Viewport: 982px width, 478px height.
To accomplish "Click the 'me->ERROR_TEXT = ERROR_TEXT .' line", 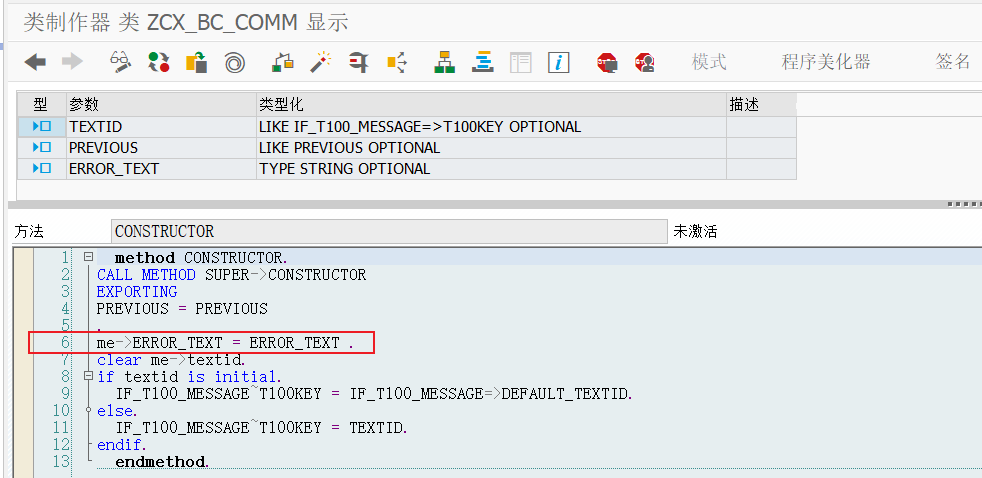I will 225,343.
